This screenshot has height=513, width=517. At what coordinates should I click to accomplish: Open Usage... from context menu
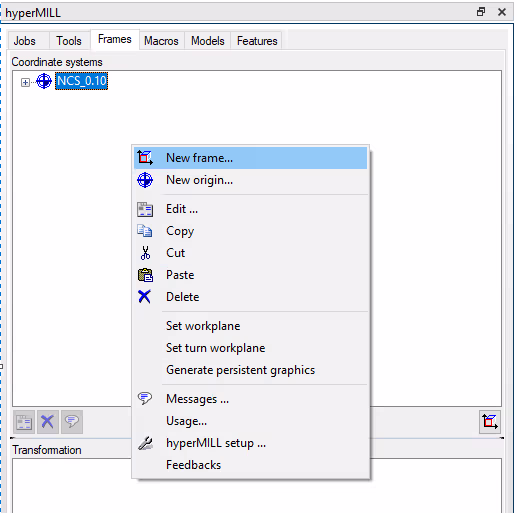[x=250, y=421]
